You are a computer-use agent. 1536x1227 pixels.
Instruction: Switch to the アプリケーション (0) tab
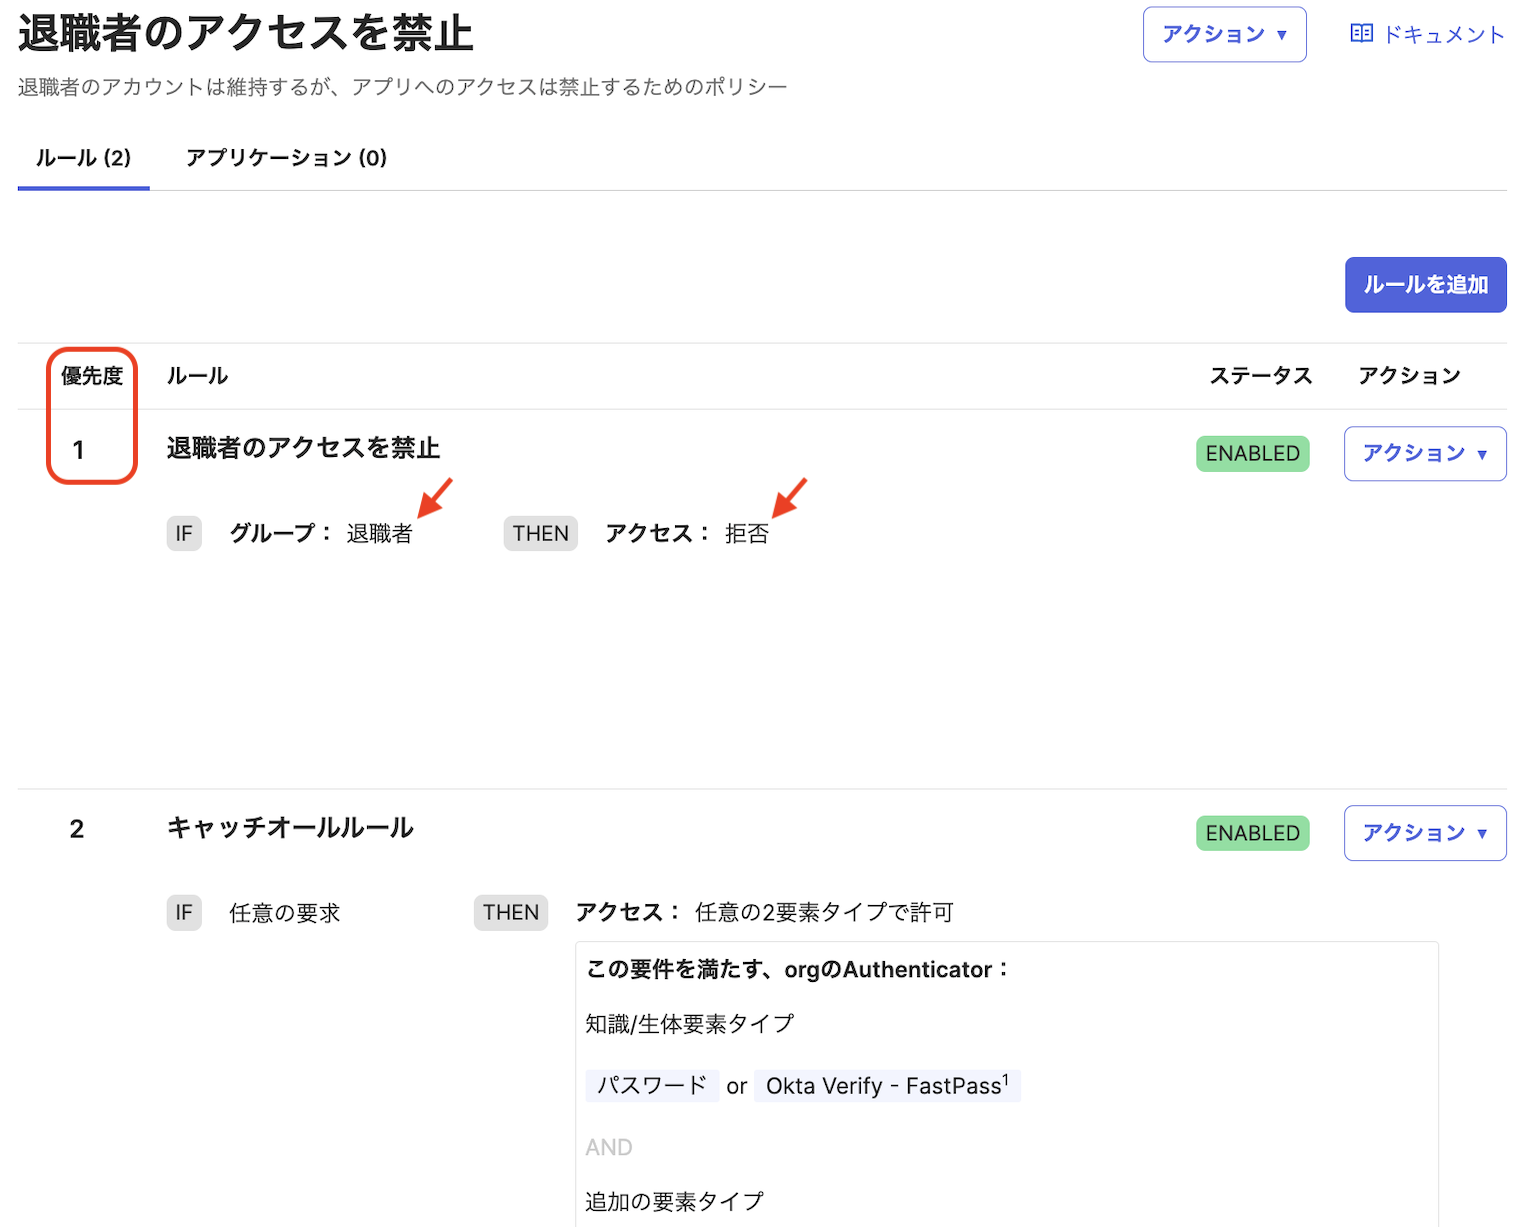[286, 158]
